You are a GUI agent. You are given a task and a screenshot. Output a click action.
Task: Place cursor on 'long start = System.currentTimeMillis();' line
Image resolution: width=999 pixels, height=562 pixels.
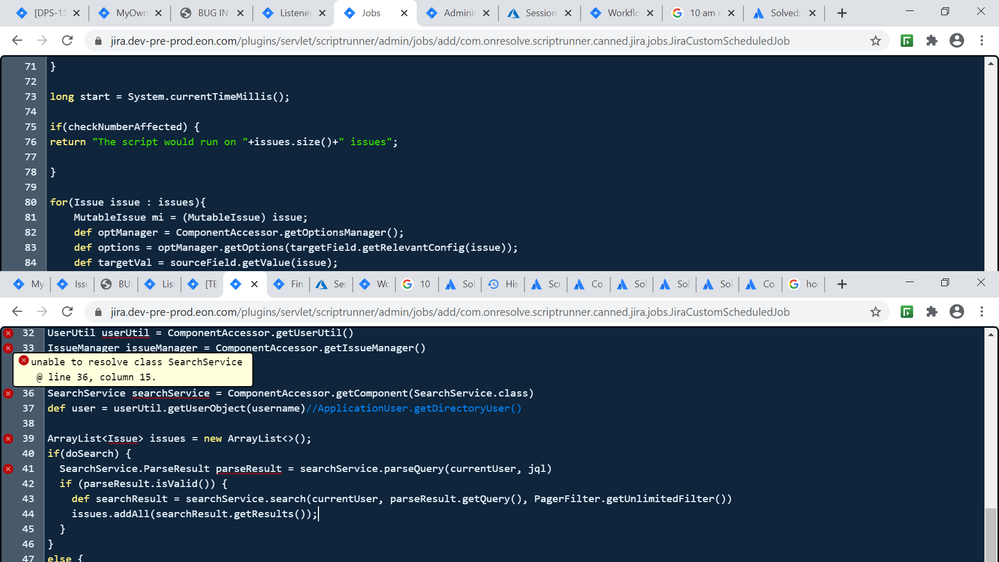point(169,97)
